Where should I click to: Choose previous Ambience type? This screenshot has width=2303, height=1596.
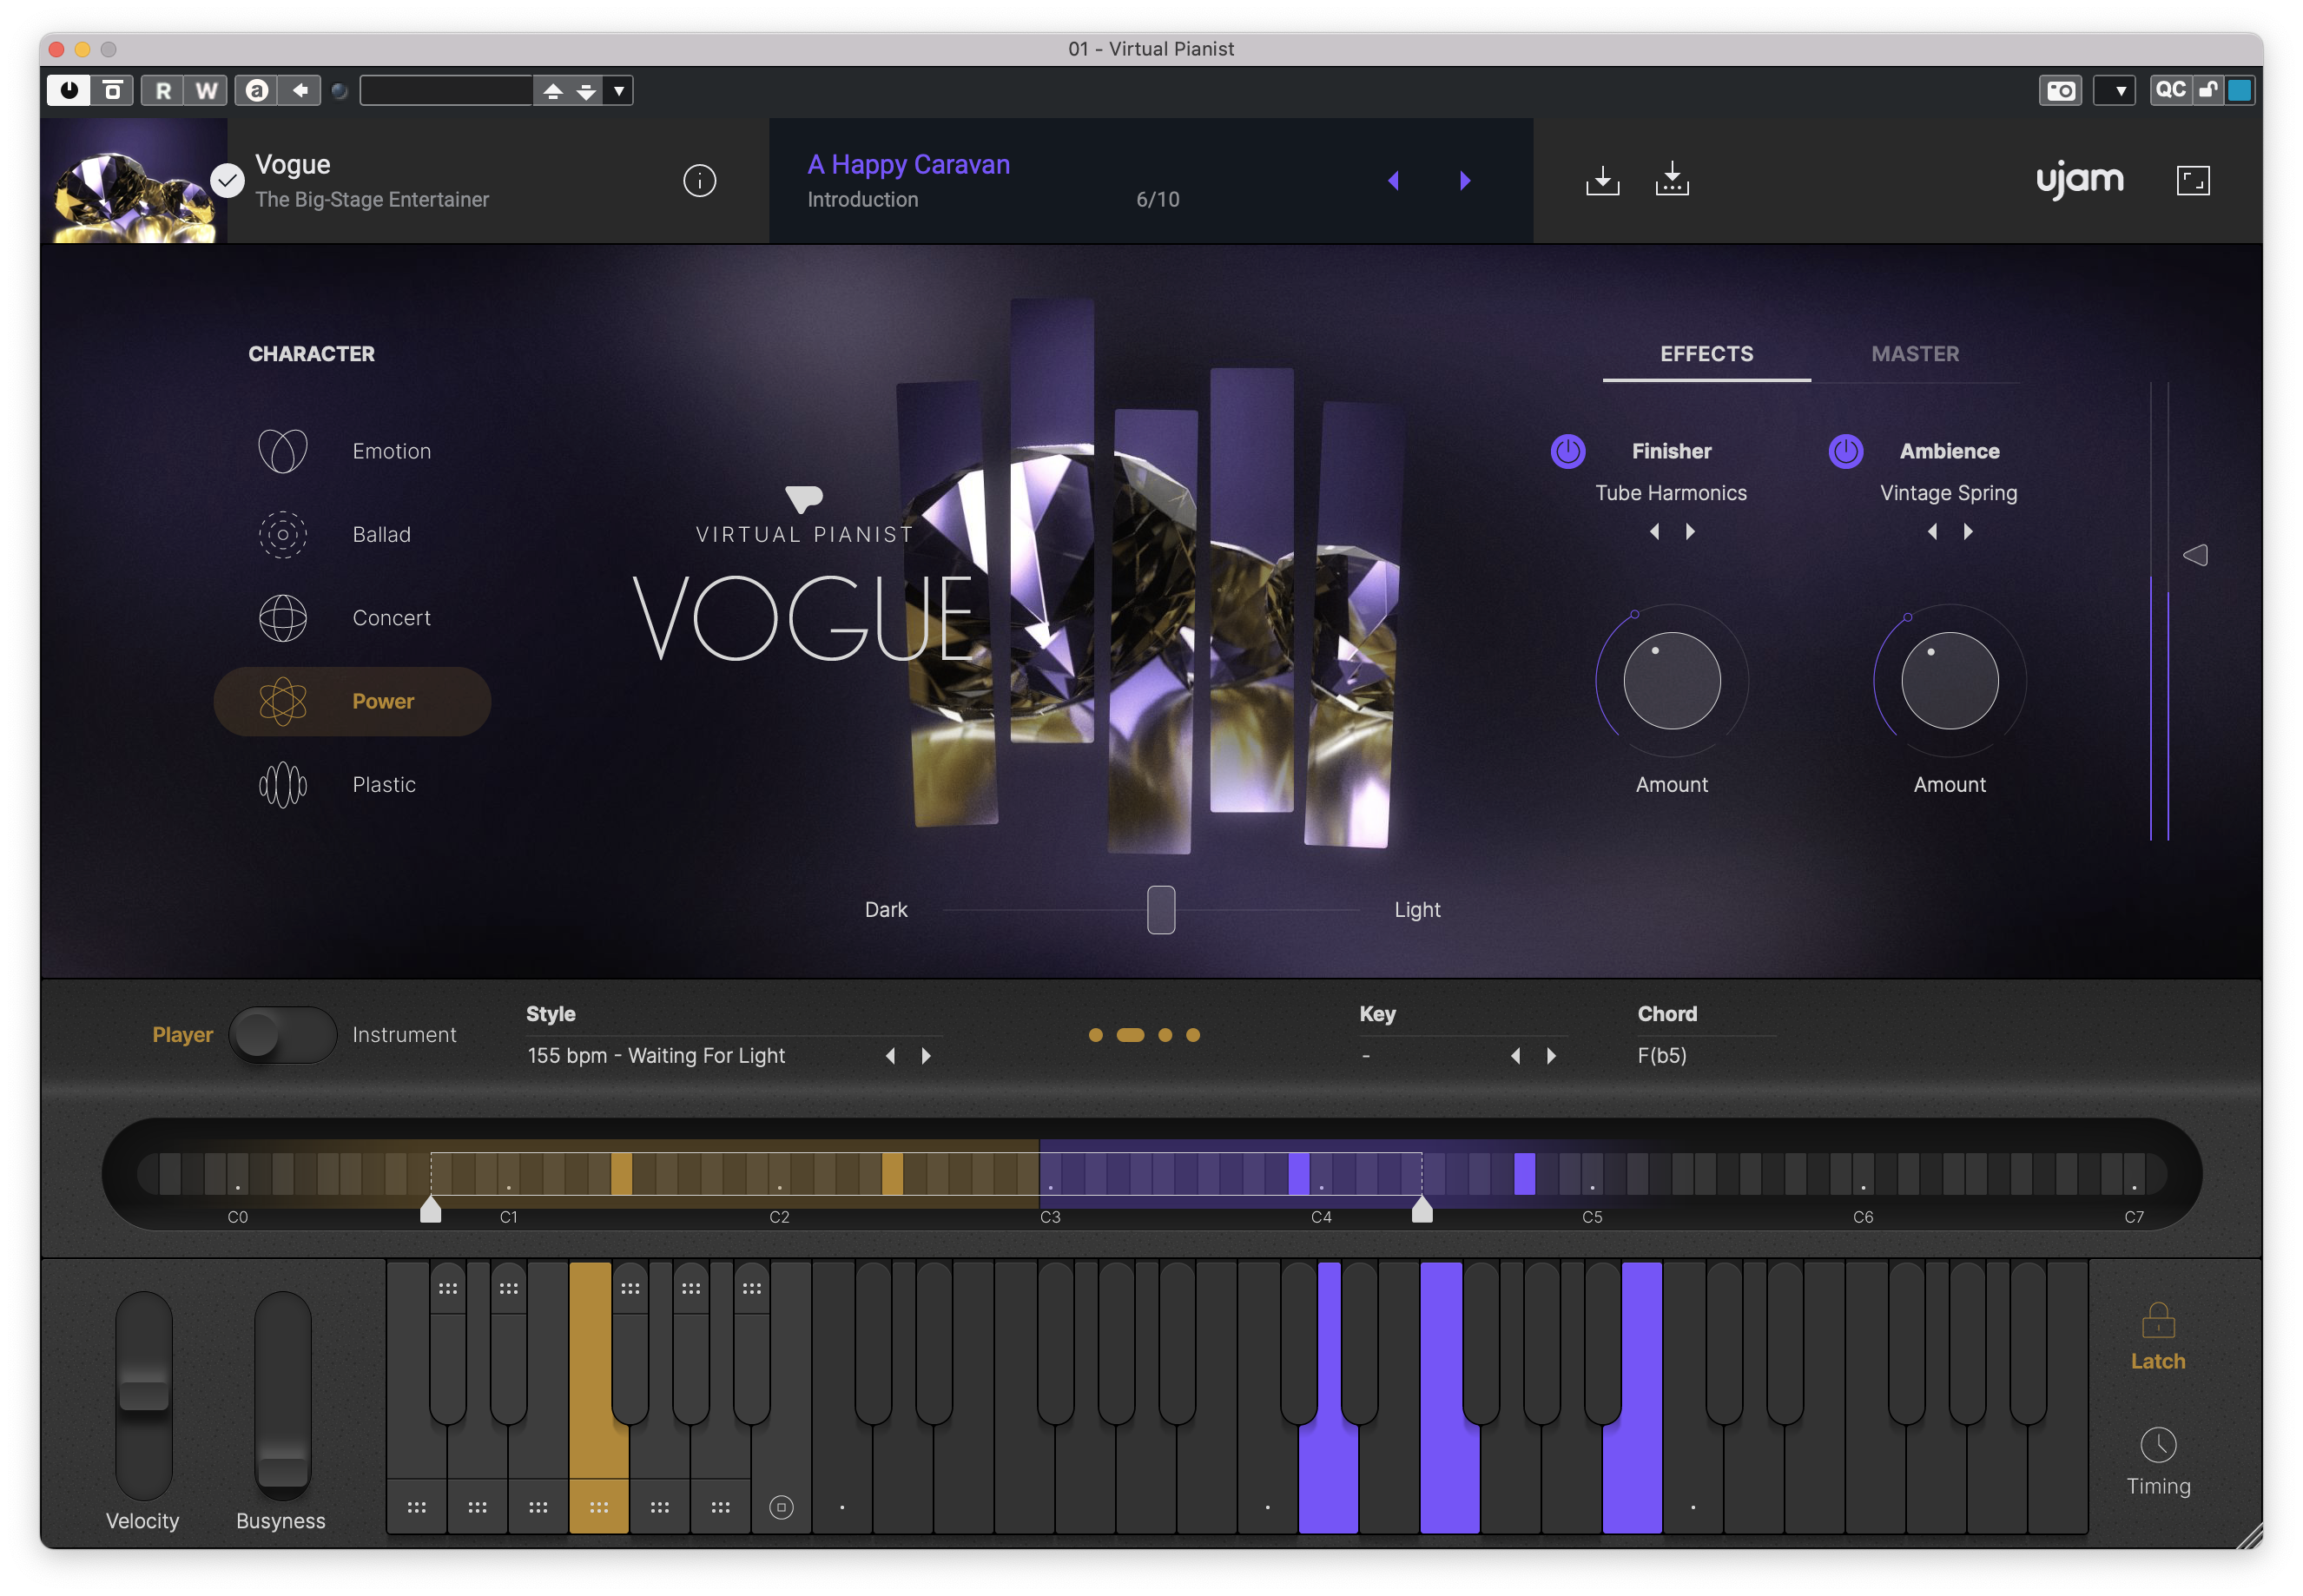1932,532
